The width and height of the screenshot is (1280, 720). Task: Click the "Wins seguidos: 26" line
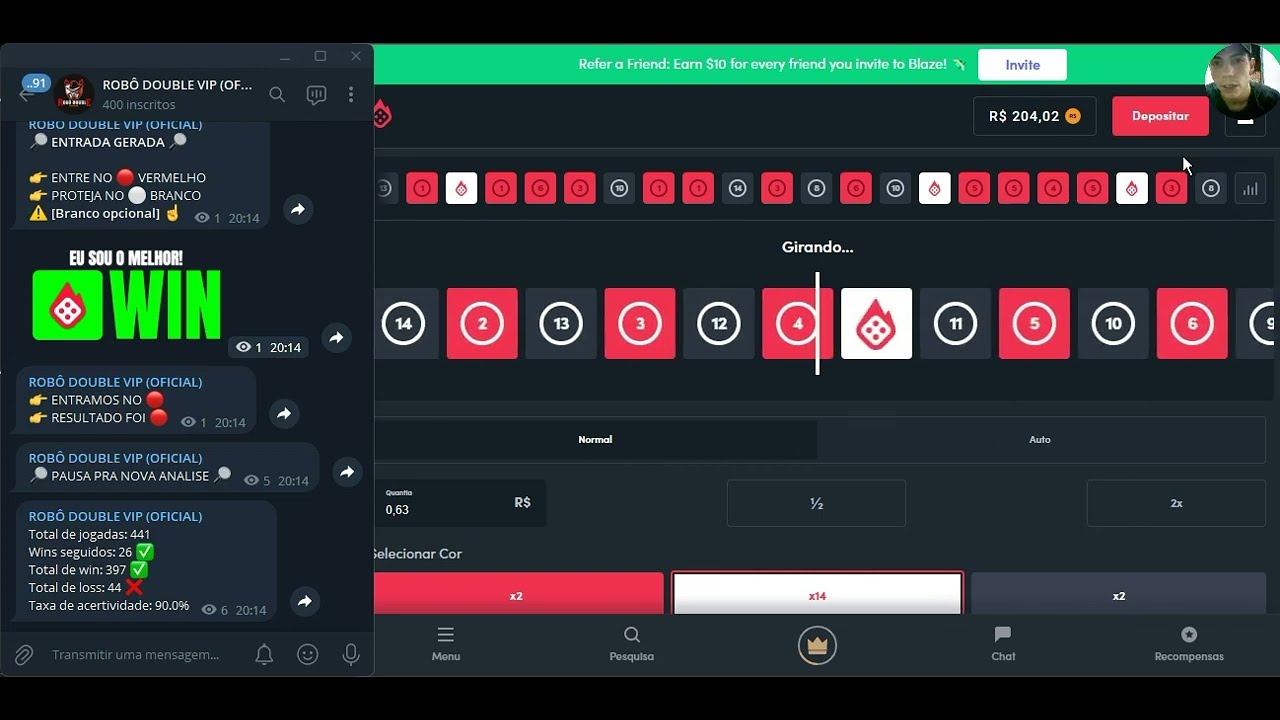tap(91, 552)
